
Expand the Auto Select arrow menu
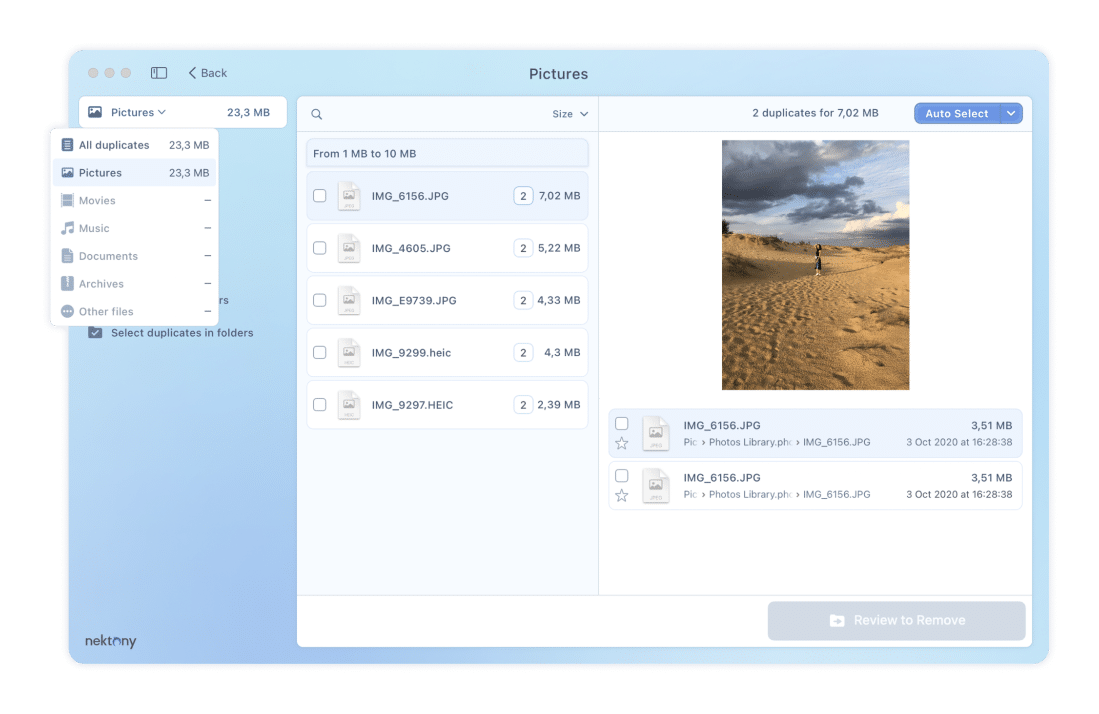pos(1011,114)
